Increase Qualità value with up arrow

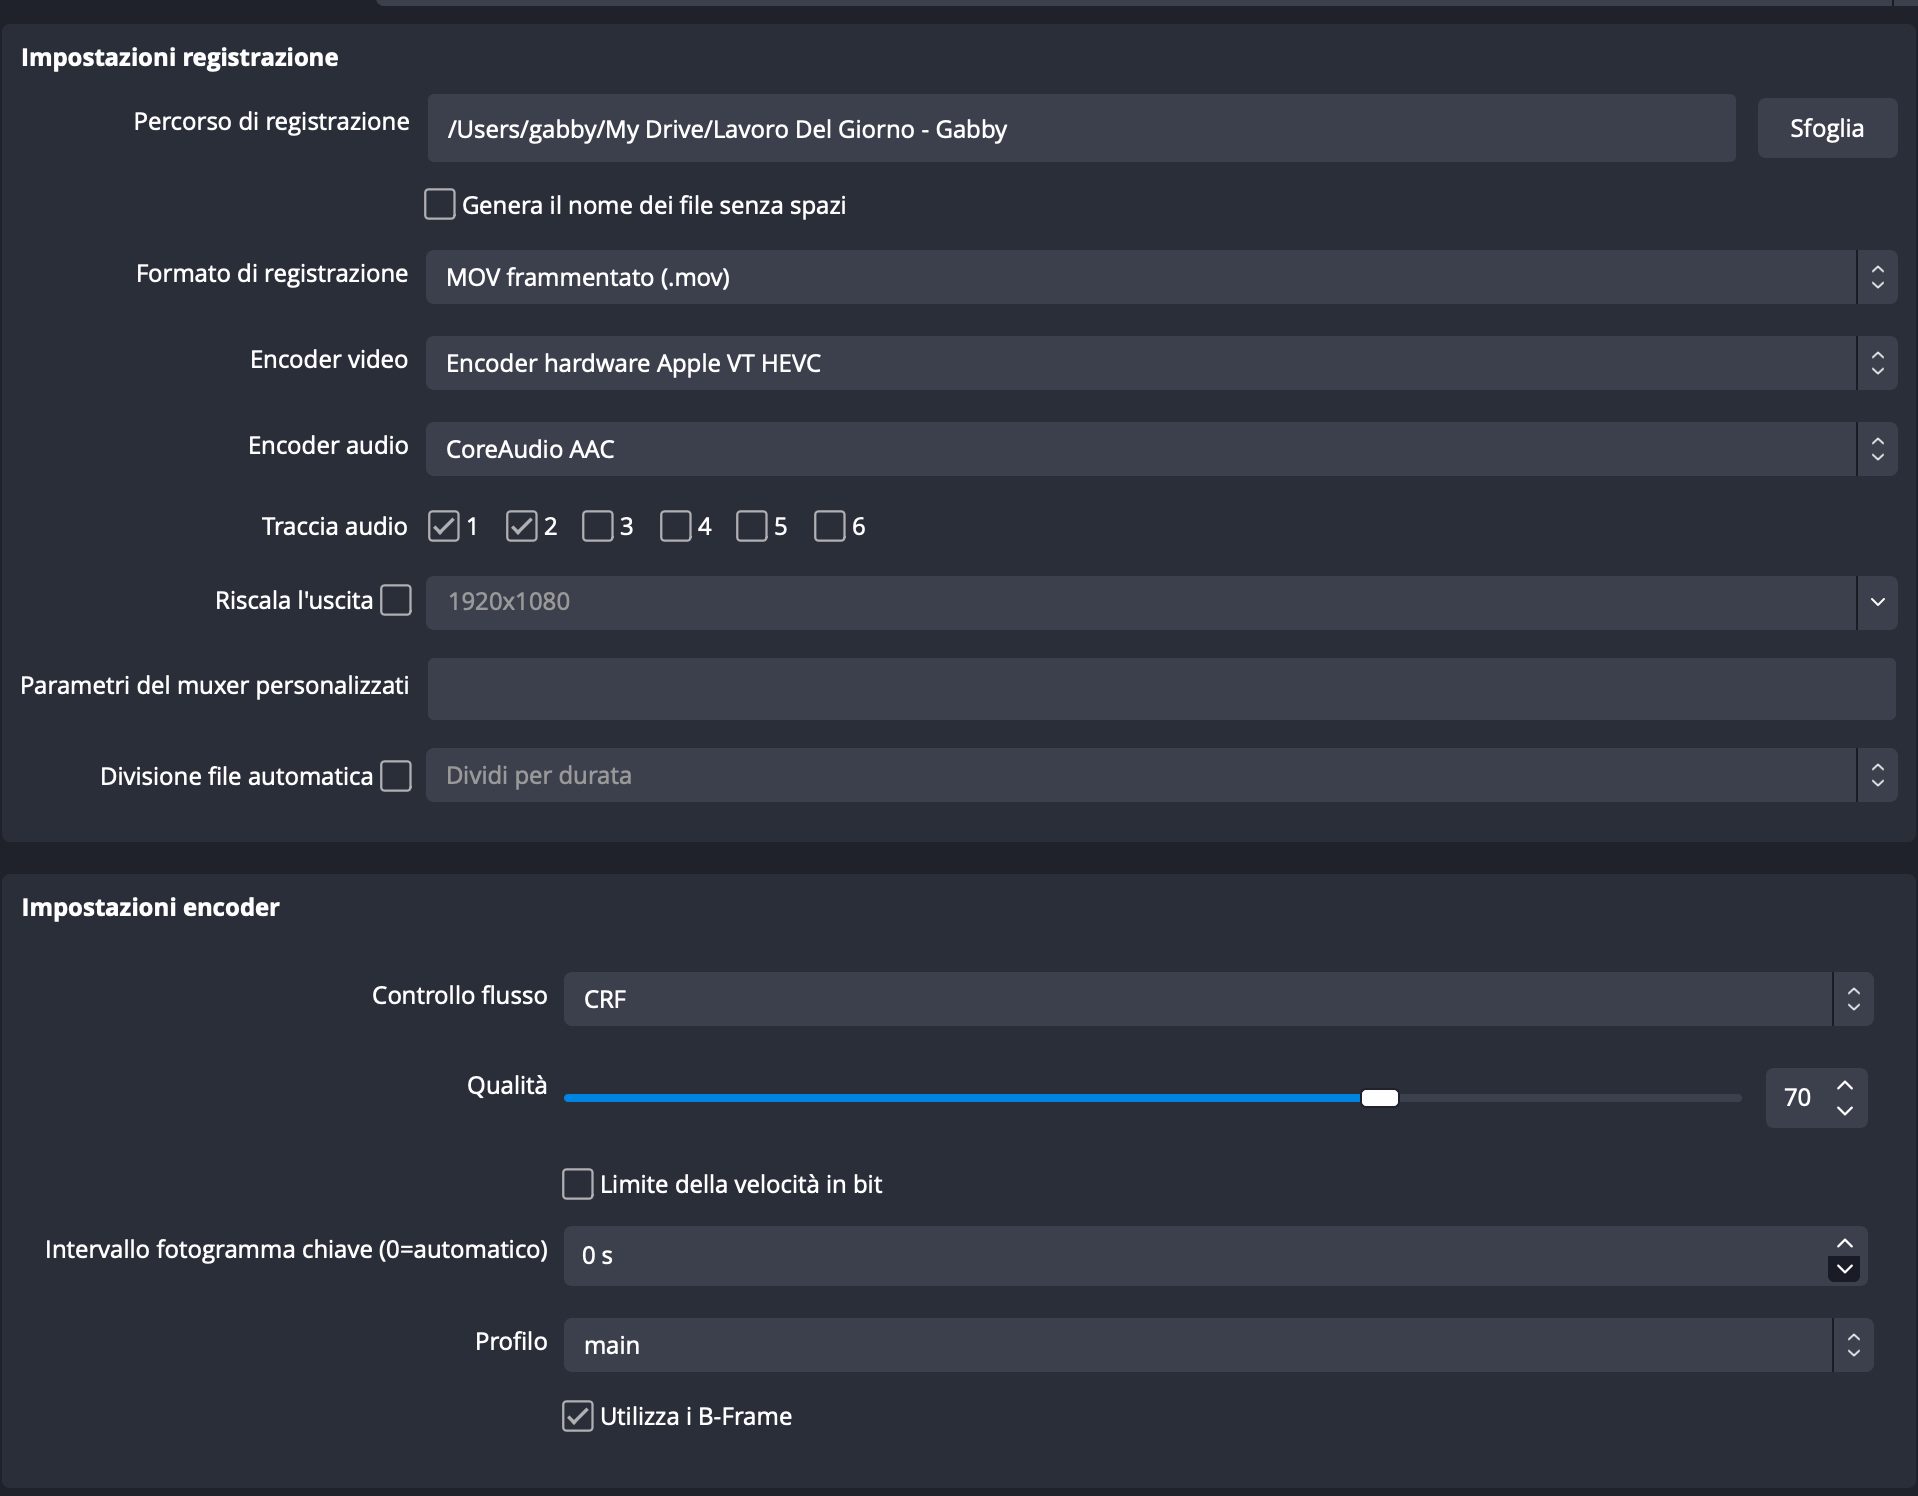pos(1845,1086)
